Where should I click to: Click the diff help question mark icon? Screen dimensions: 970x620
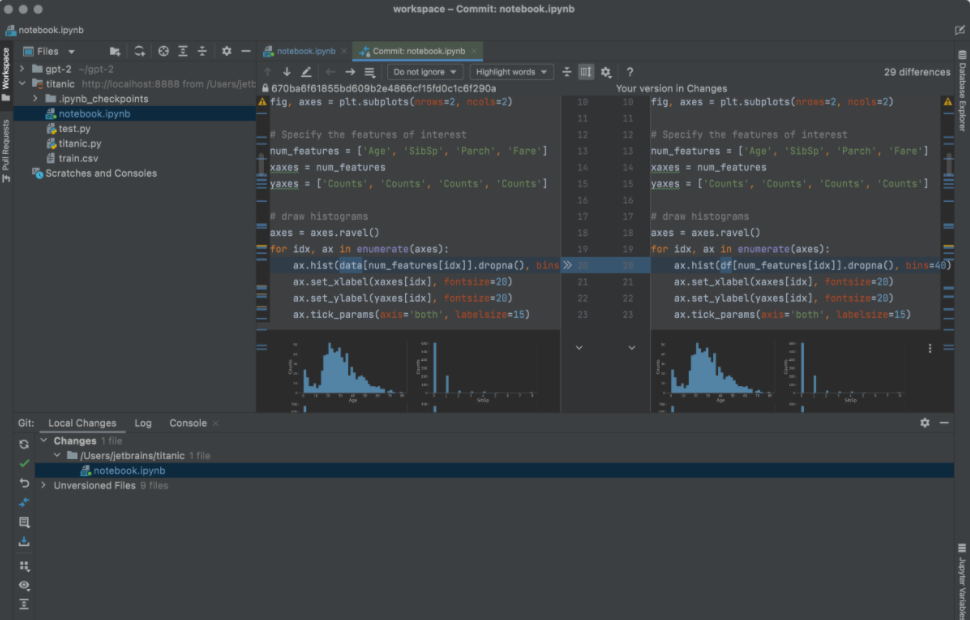tap(629, 72)
